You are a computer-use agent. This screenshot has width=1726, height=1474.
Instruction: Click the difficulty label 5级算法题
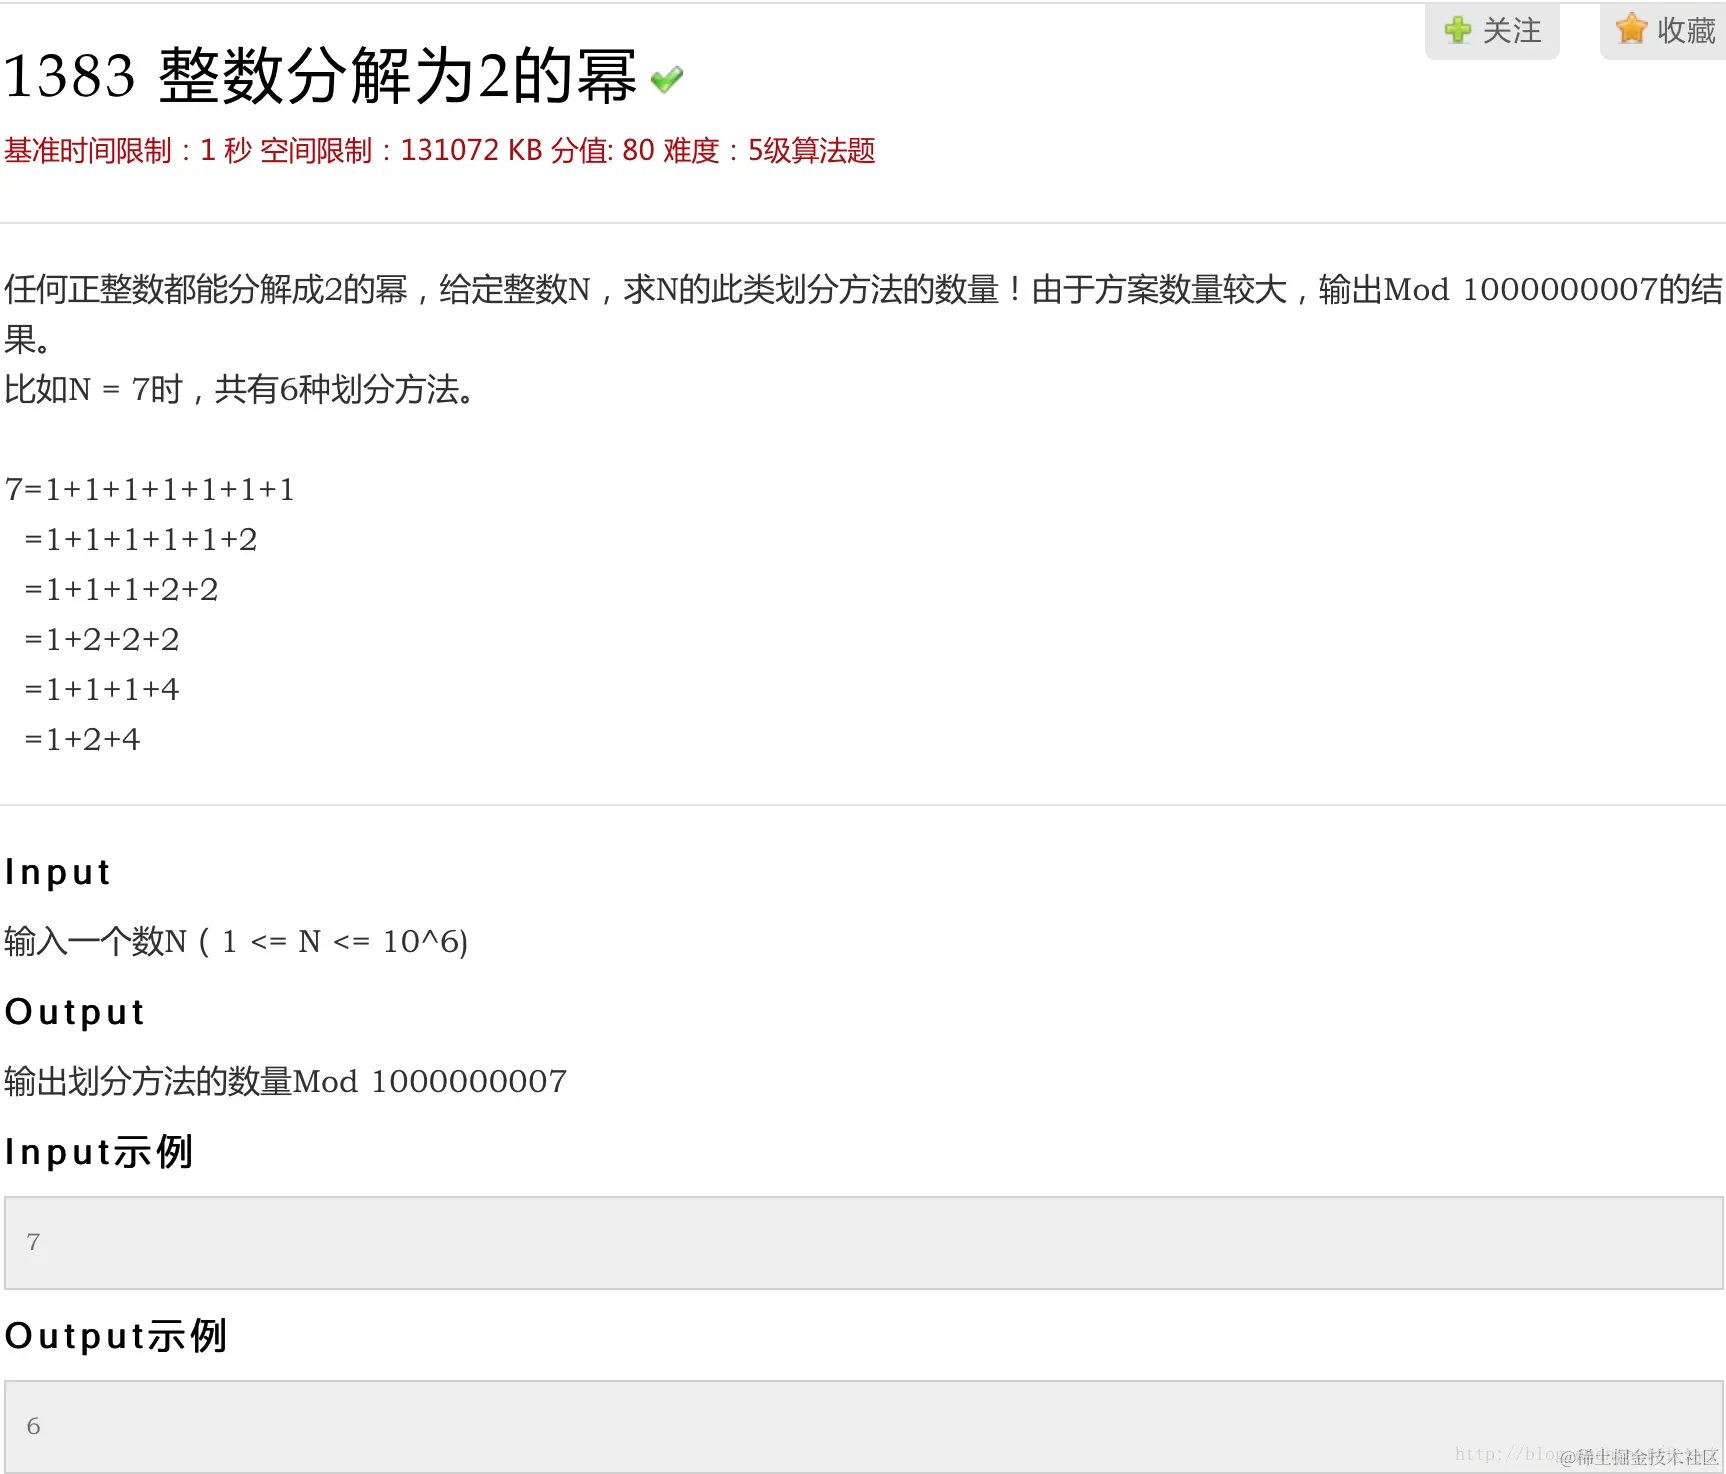tap(811, 151)
